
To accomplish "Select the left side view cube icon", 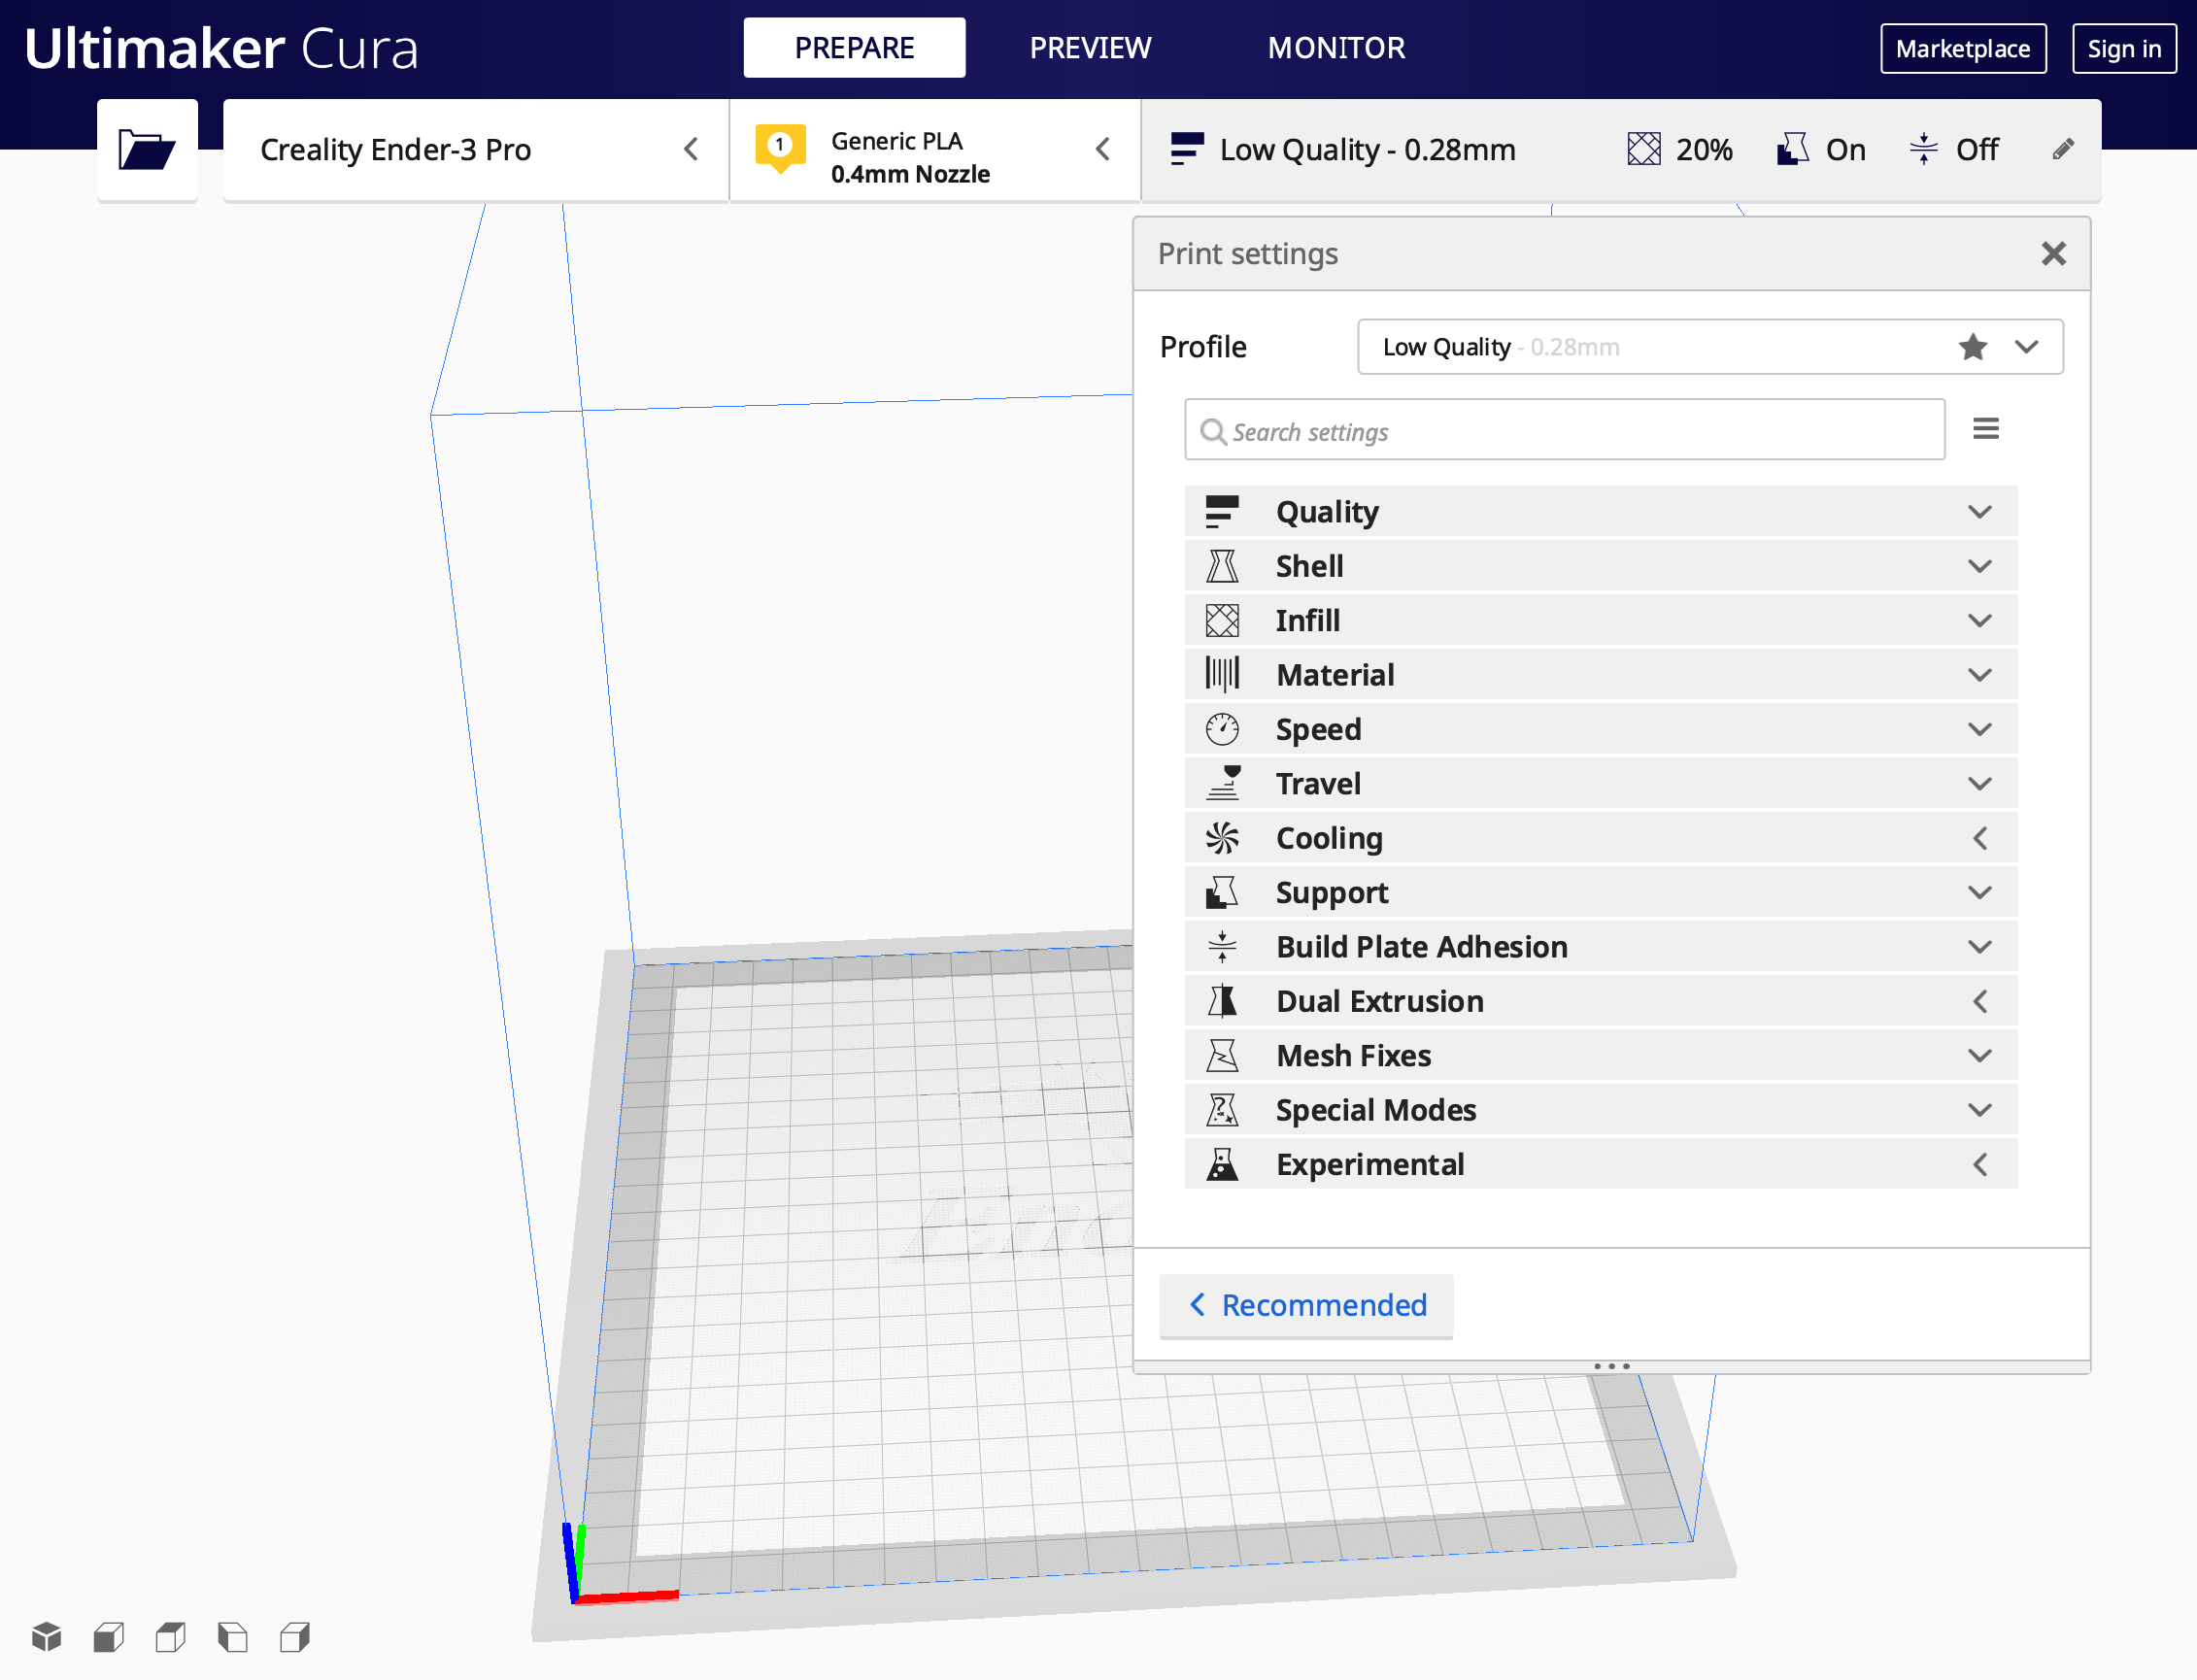I will click(x=232, y=1637).
